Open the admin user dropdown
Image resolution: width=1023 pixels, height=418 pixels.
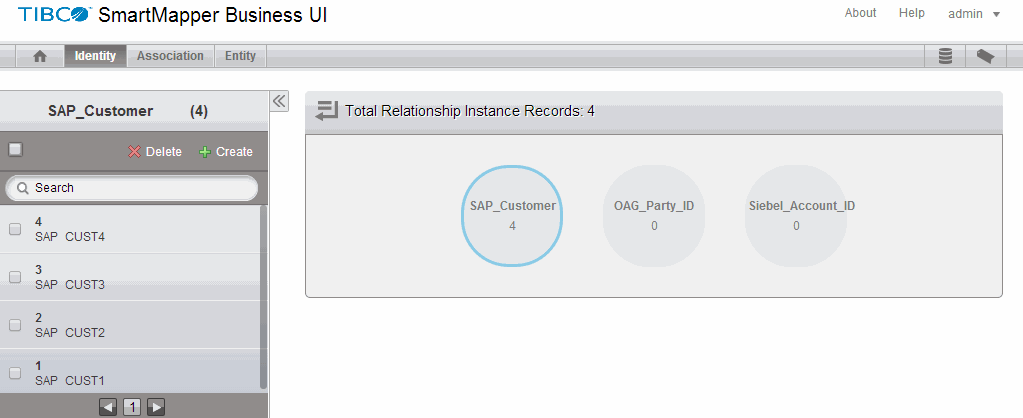coord(974,14)
